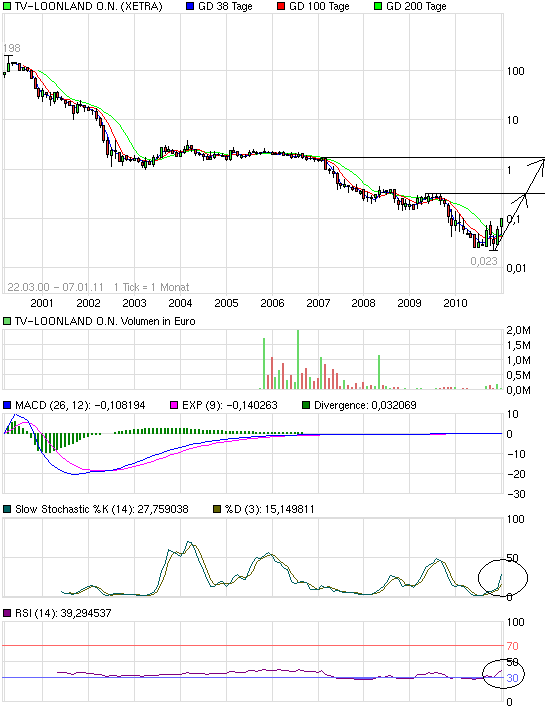Click the EXP (9): -0,140263 label
The width and height of the screenshot is (545, 710).
(229, 405)
